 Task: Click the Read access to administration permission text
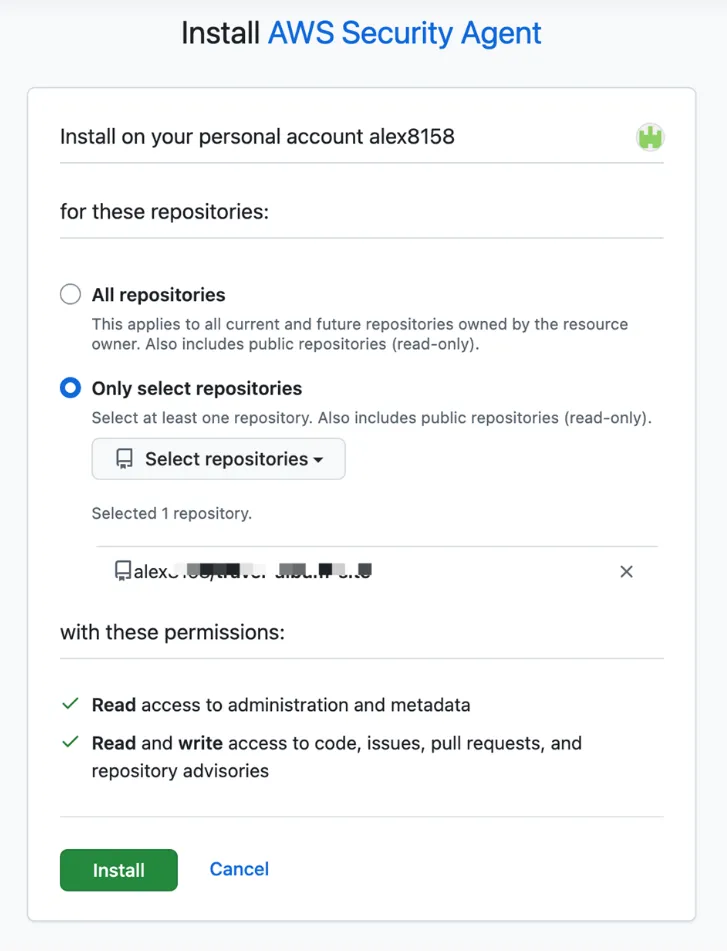click(281, 705)
